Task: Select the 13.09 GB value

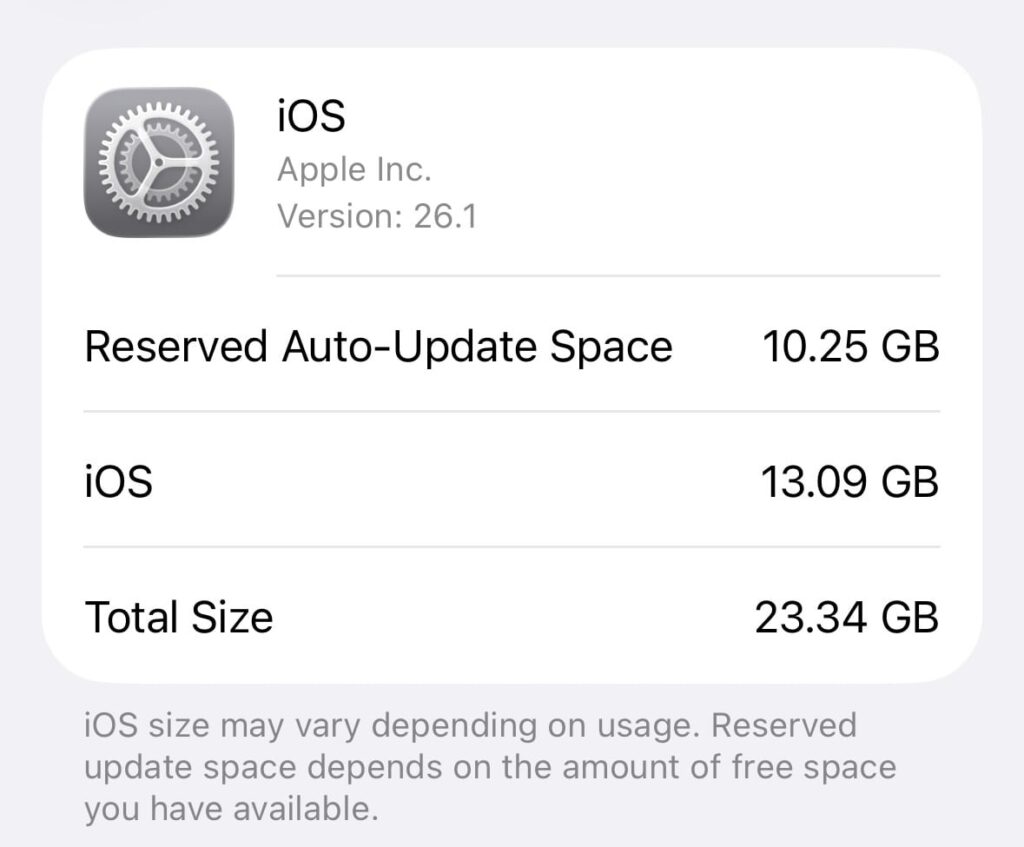Action: 852,481
